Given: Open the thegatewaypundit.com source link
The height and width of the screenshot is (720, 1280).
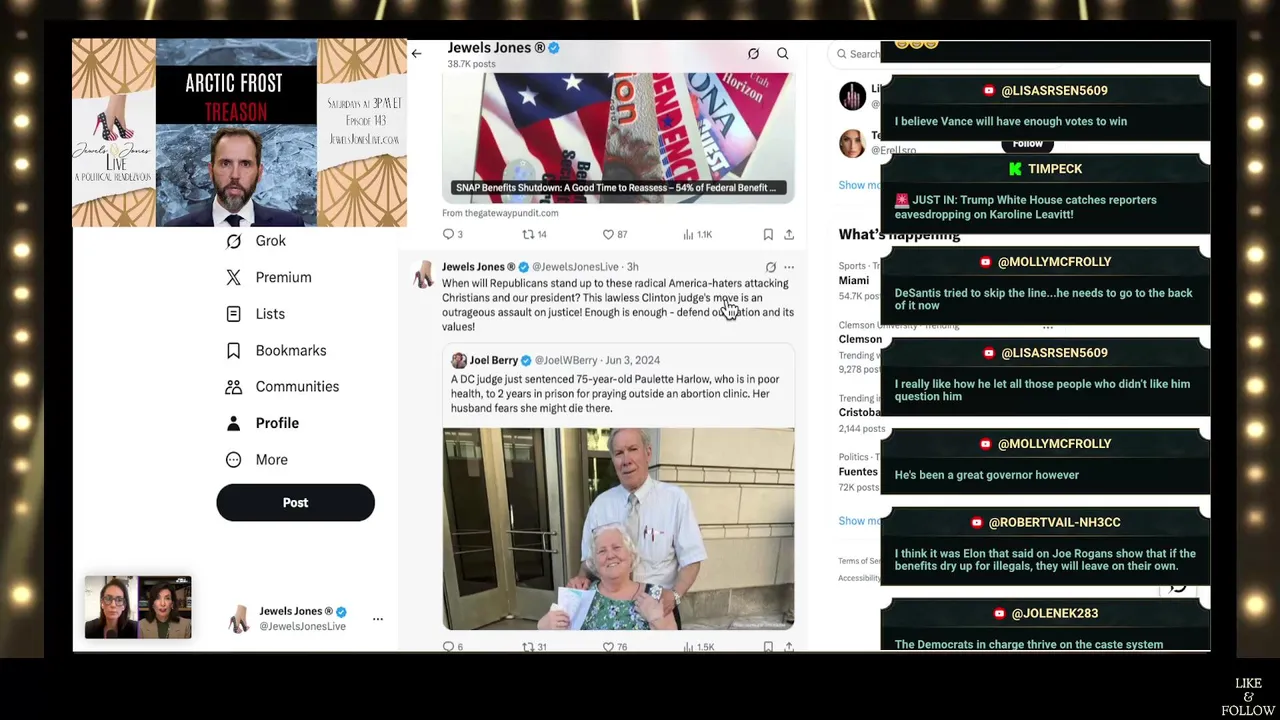Looking at the screenshot, I should click(500, 213).
